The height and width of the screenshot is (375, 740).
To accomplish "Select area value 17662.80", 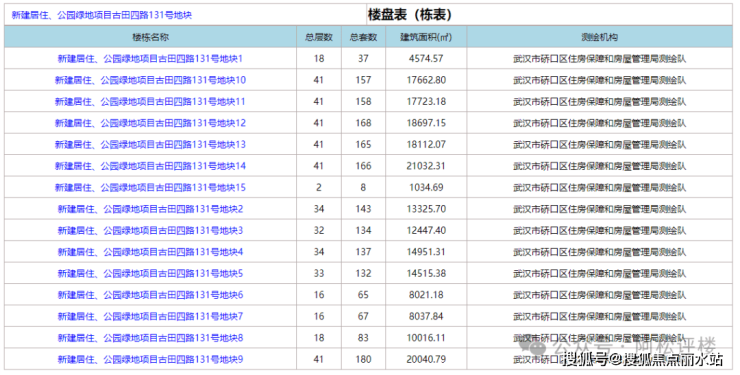I will click(426, 80).
